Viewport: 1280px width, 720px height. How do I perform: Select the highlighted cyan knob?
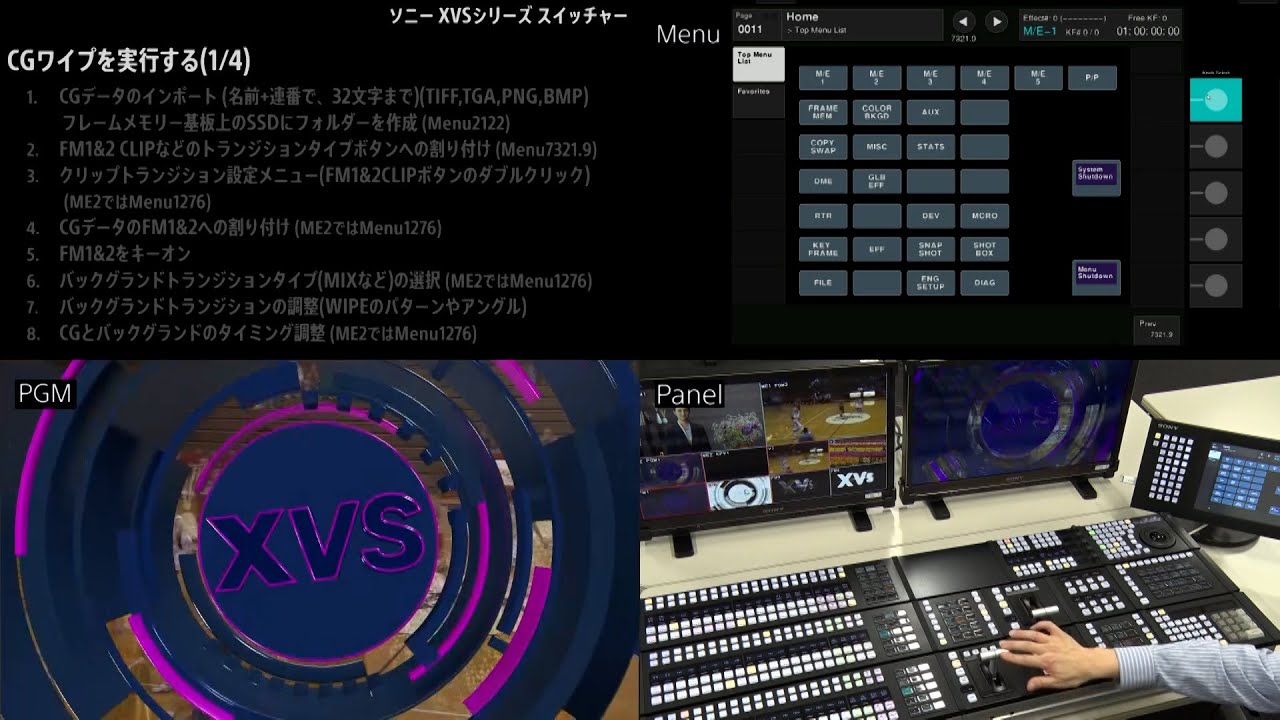click(1215, 99)
